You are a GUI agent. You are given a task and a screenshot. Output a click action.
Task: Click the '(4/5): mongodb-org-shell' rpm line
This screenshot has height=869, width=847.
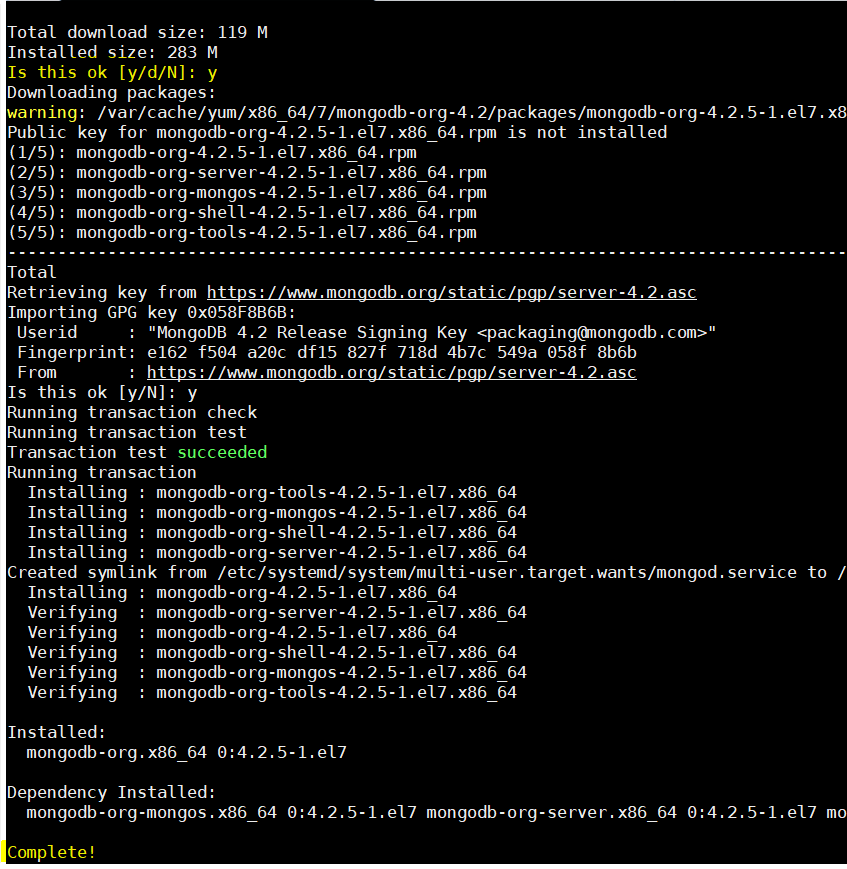click(x=242, y=212)
